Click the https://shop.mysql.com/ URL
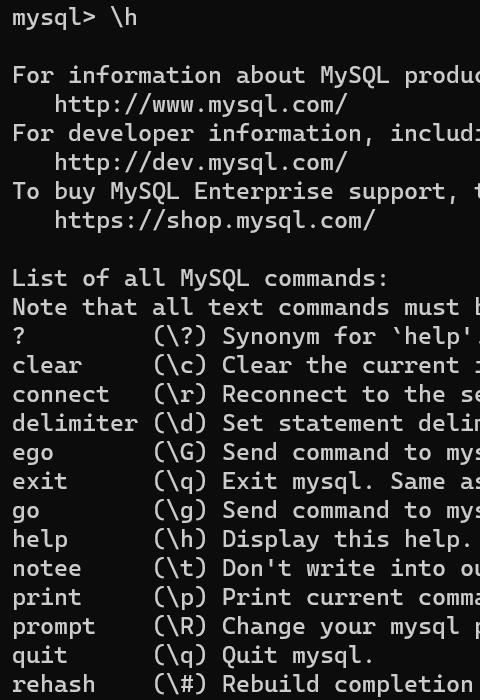 click(215, 221)
